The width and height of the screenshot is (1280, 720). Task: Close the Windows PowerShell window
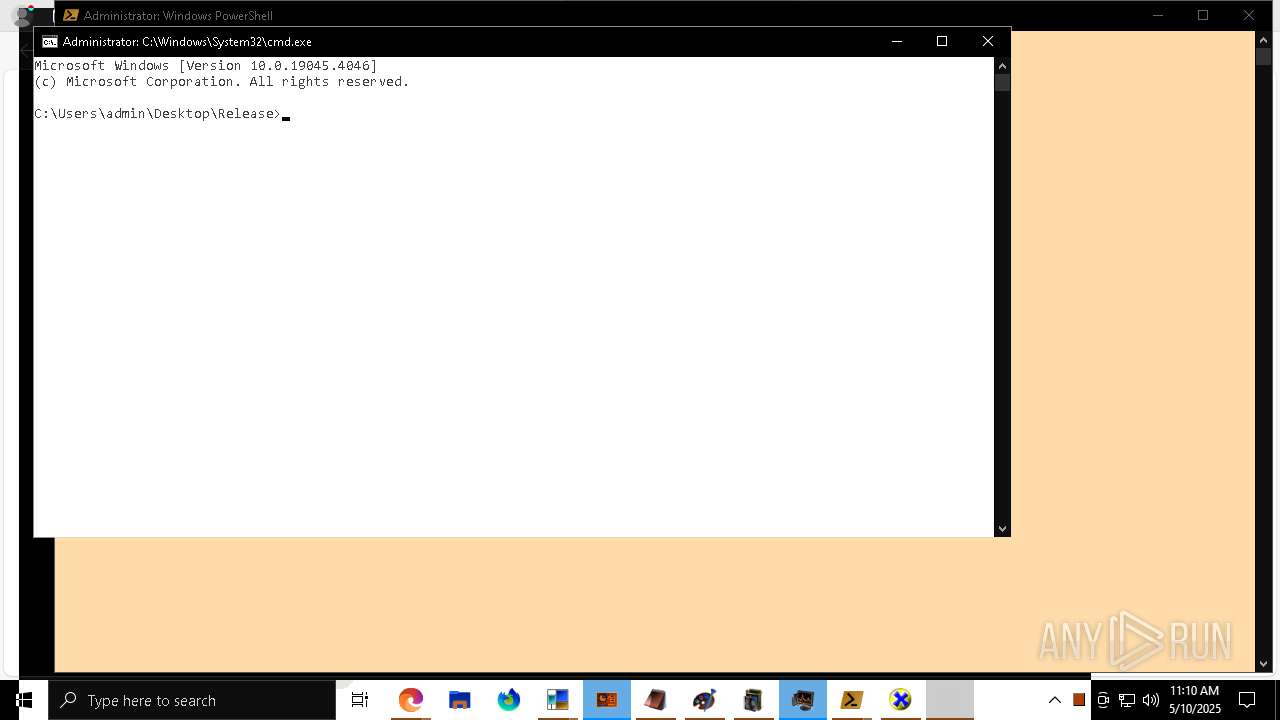(1249, 15)
